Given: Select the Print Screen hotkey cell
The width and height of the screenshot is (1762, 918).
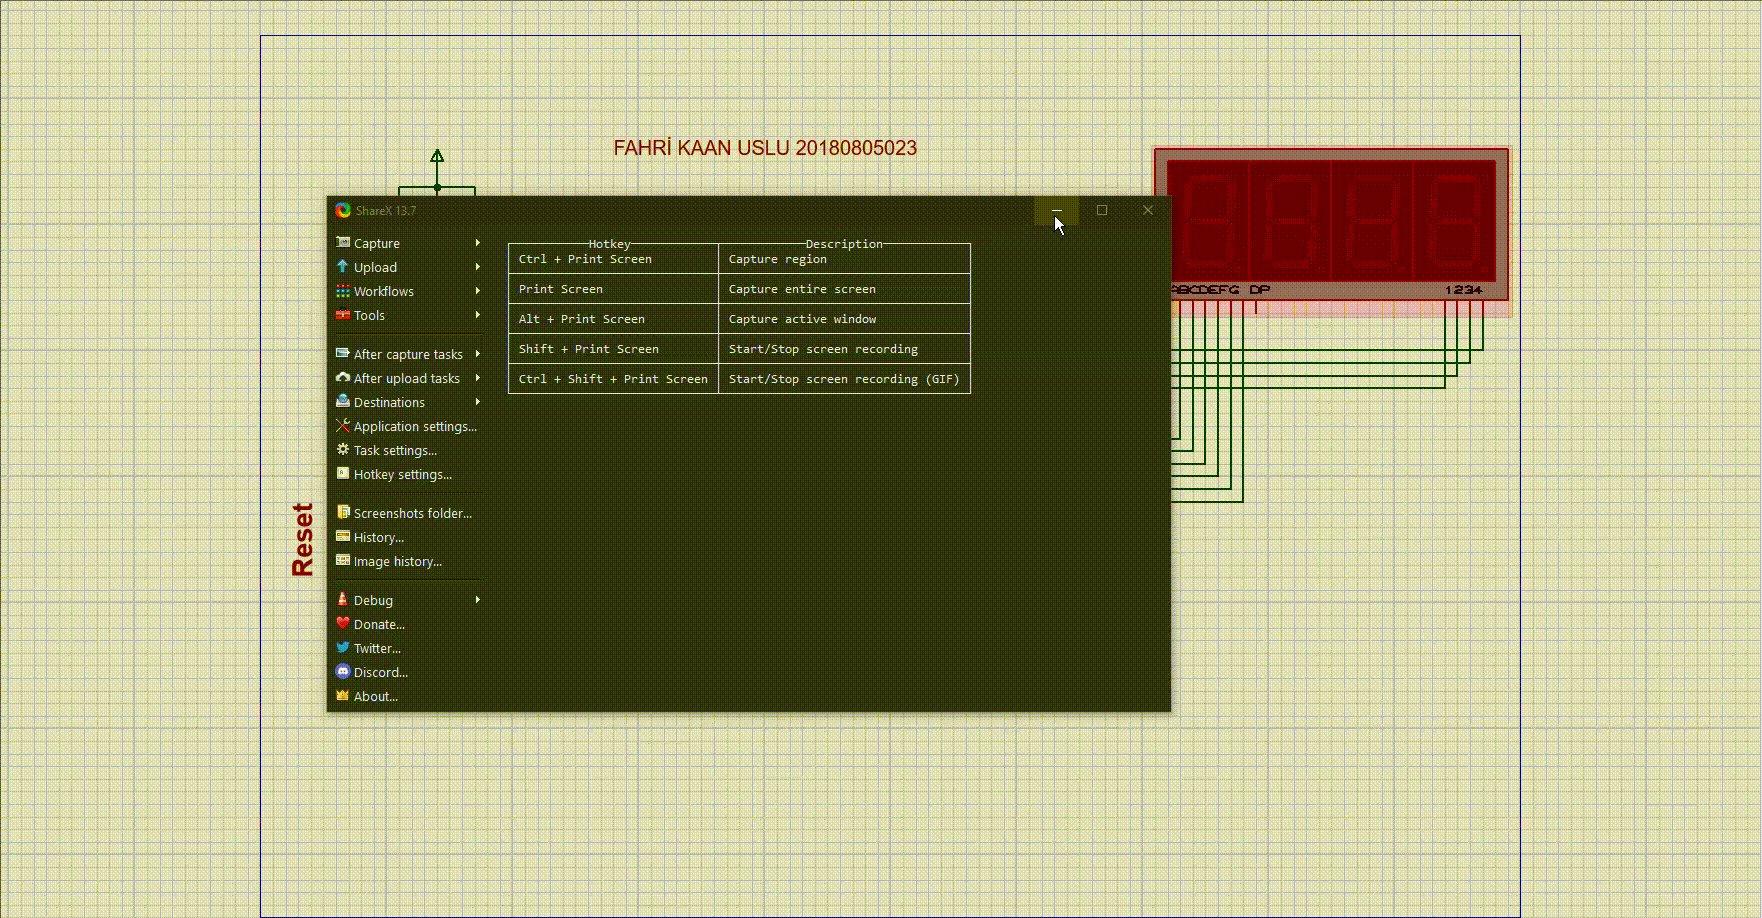Looking at the screenshot, I should coord(613,289).
